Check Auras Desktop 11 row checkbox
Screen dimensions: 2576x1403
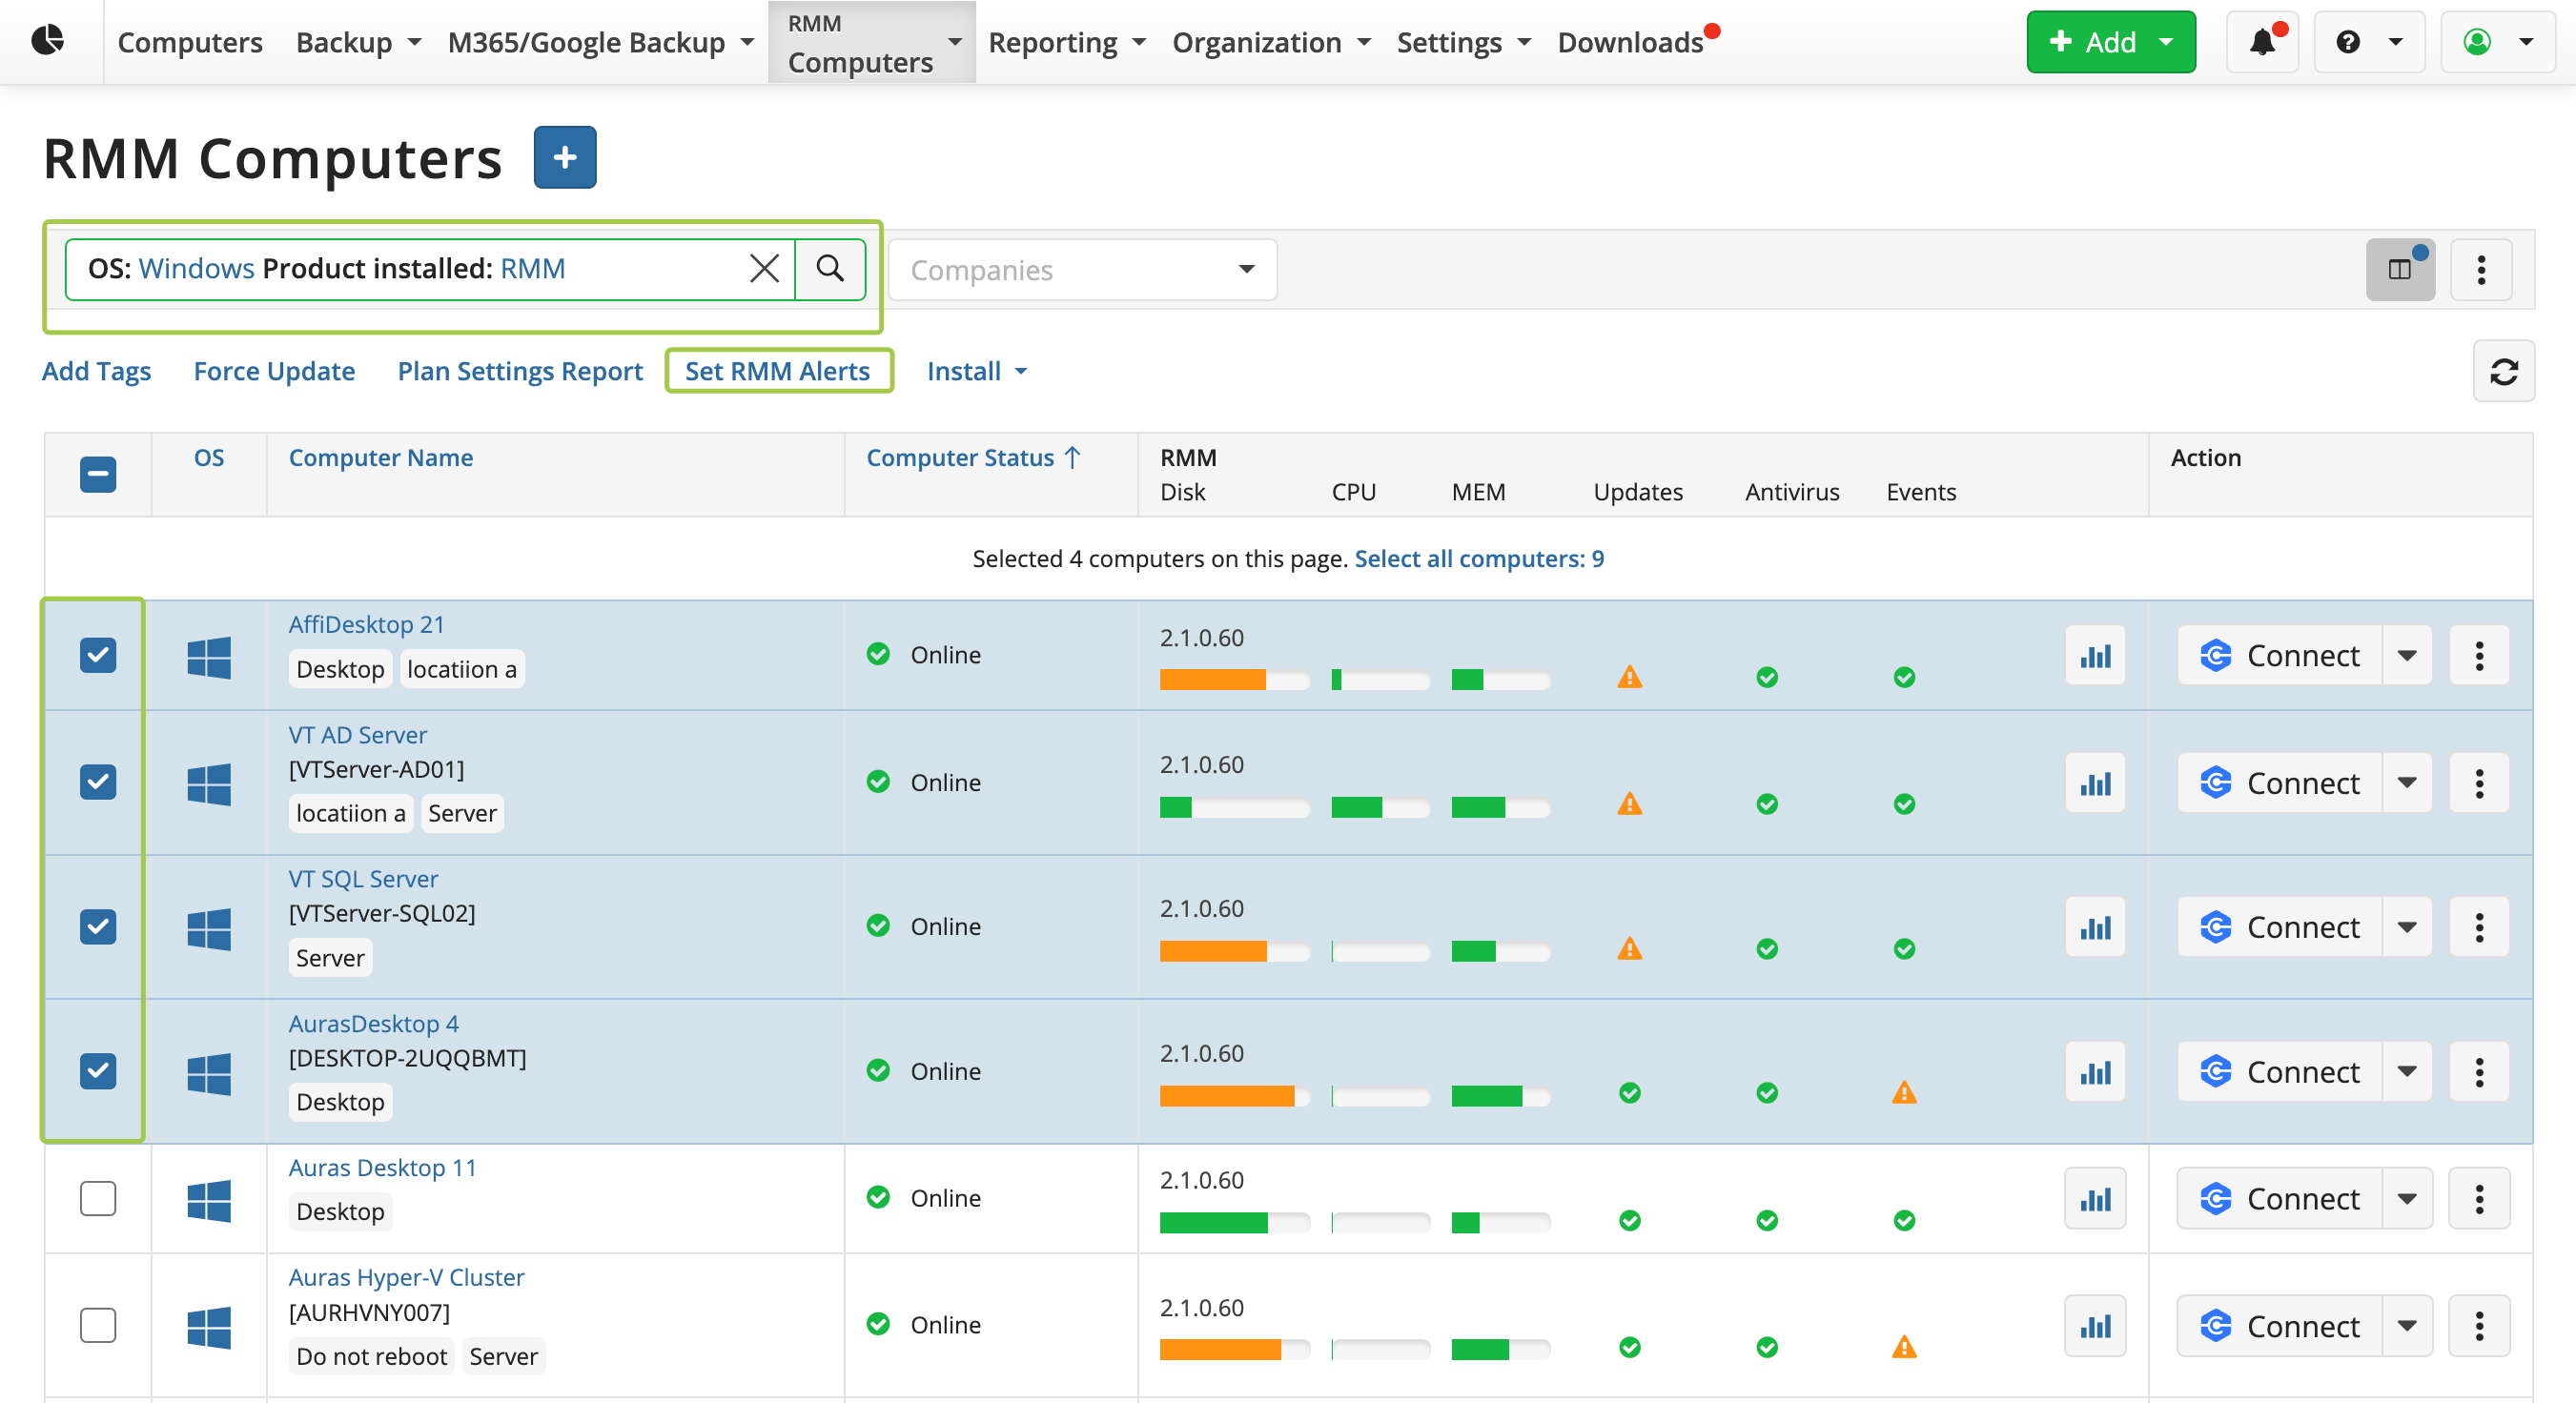point(98,1198)
